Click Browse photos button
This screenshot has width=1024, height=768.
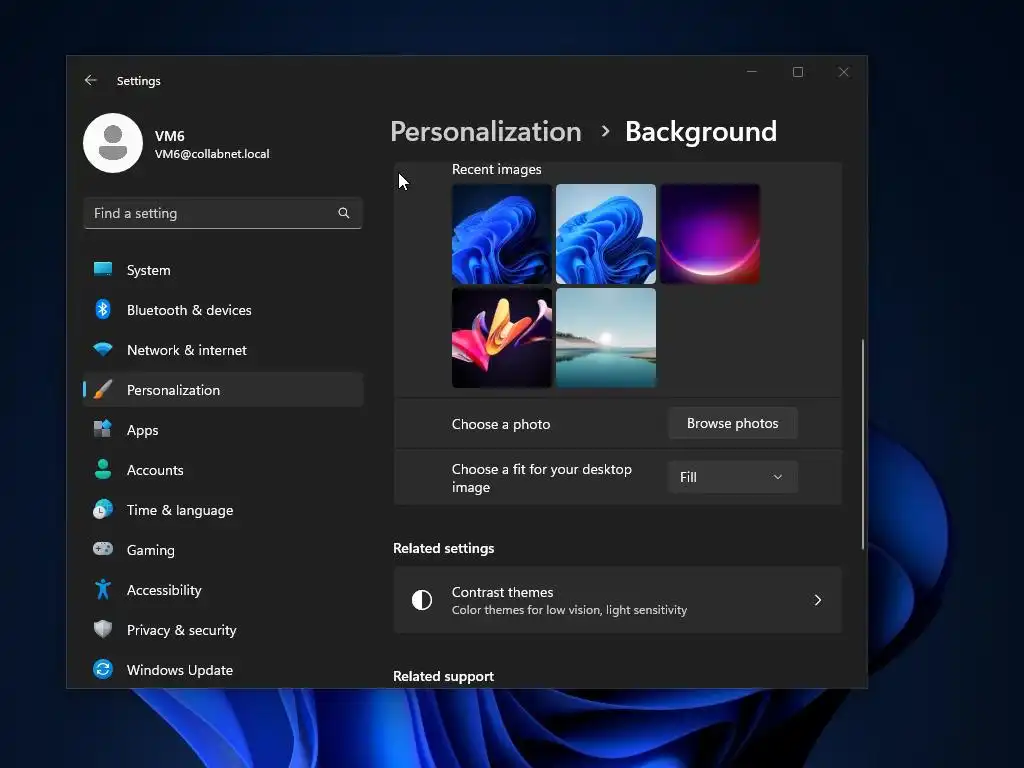733,423
